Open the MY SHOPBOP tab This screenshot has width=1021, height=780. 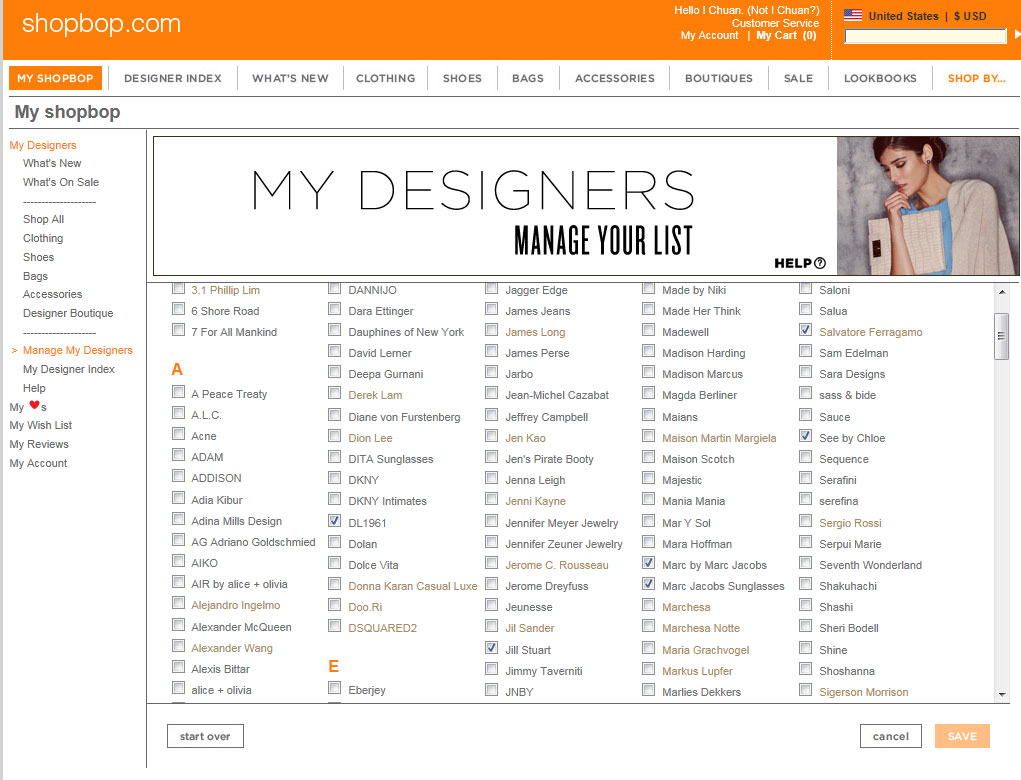[55, 78]
